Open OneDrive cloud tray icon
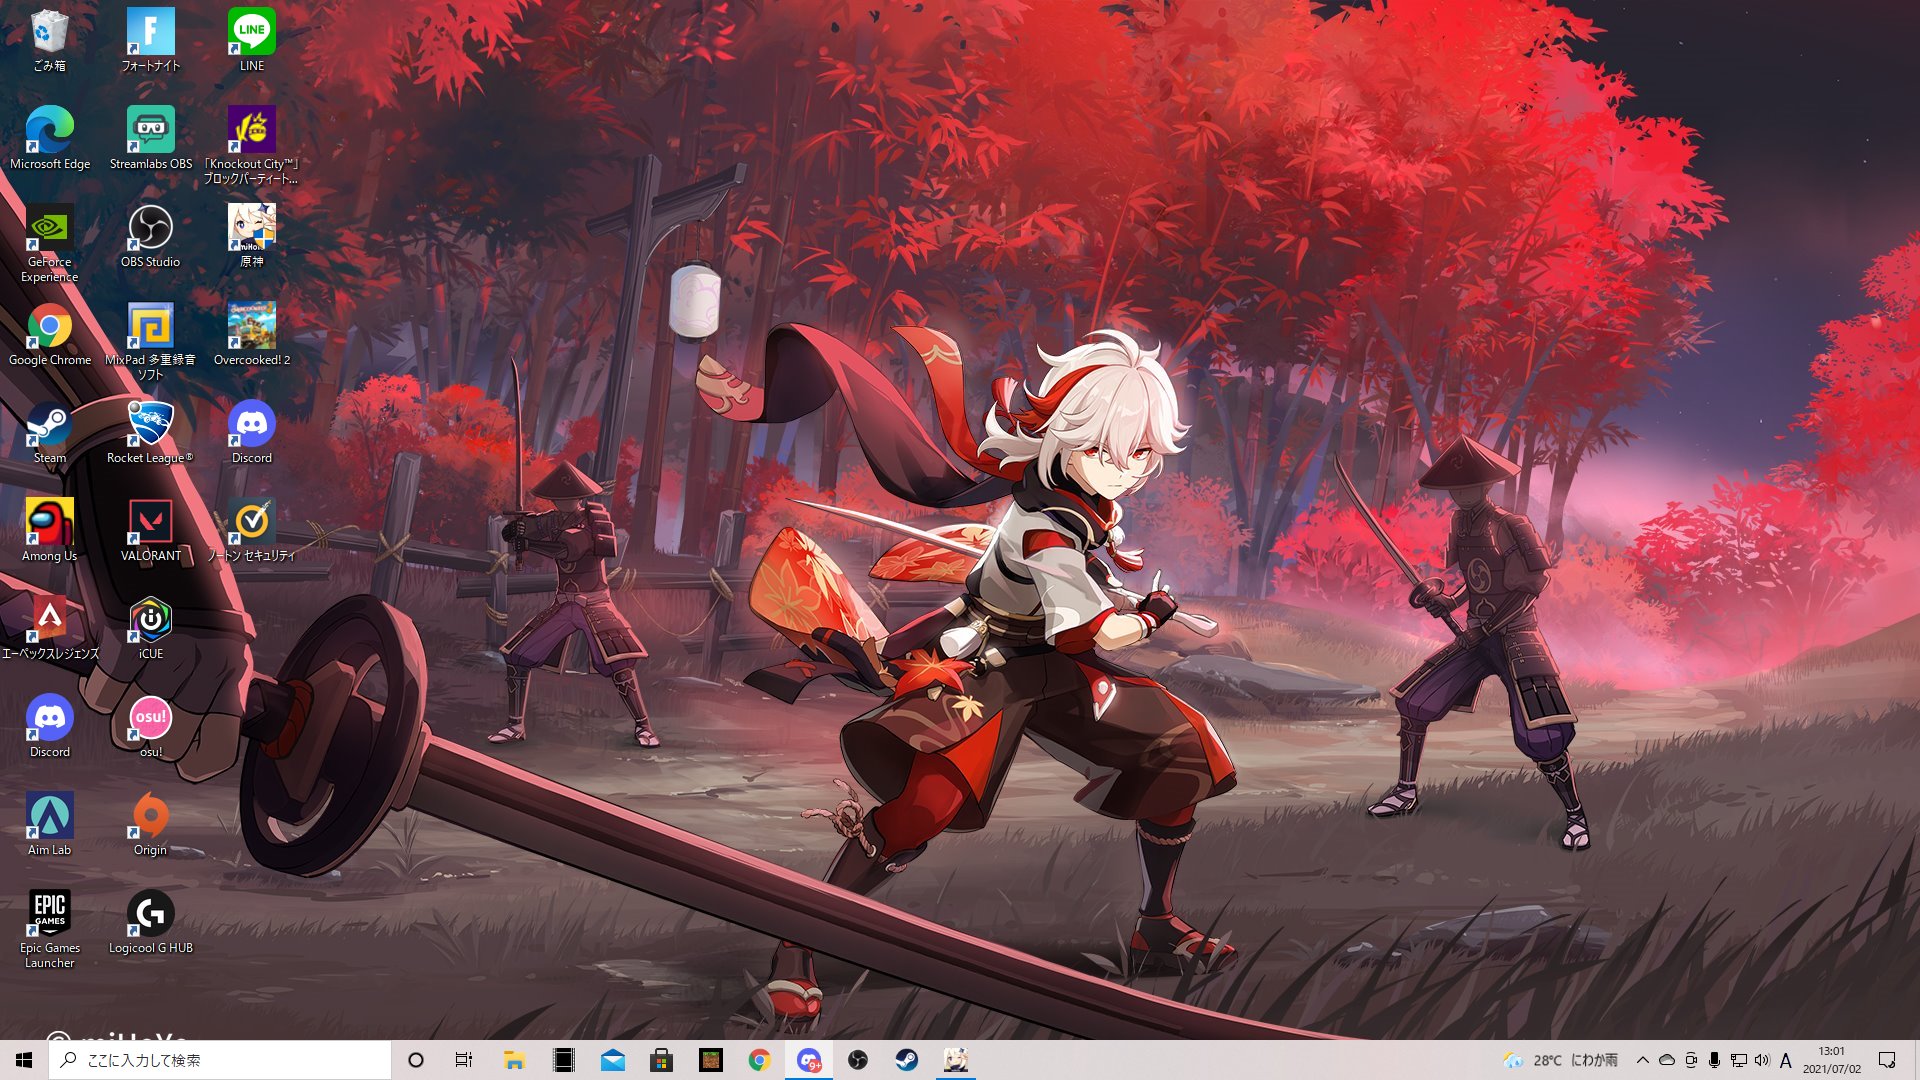 pos(1666,1060)
